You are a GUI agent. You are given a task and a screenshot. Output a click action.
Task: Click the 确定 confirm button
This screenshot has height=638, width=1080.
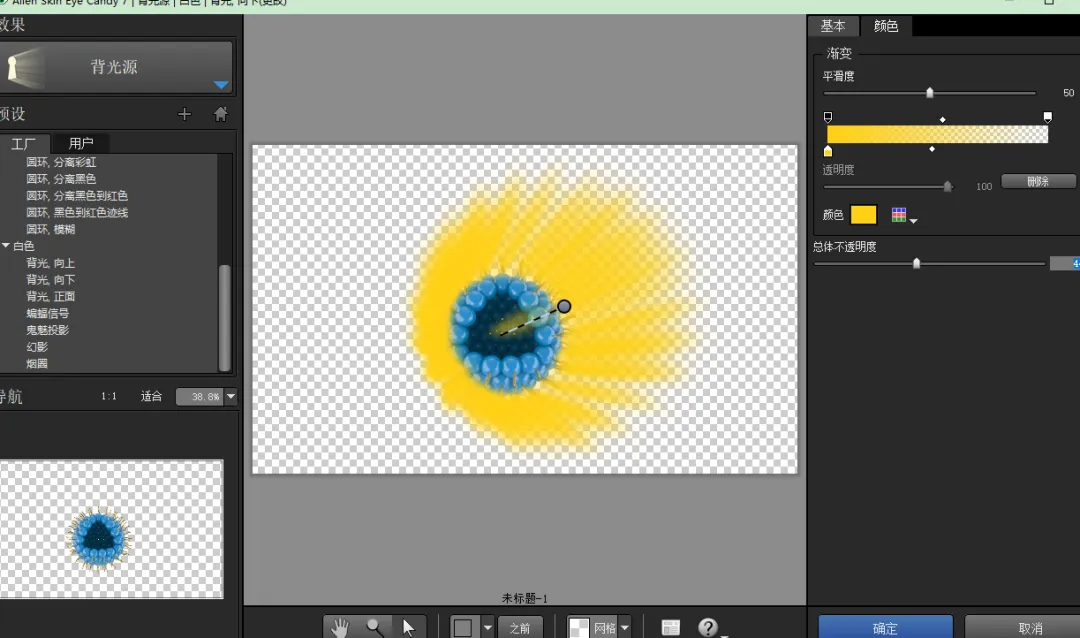(x=885, y=628)
